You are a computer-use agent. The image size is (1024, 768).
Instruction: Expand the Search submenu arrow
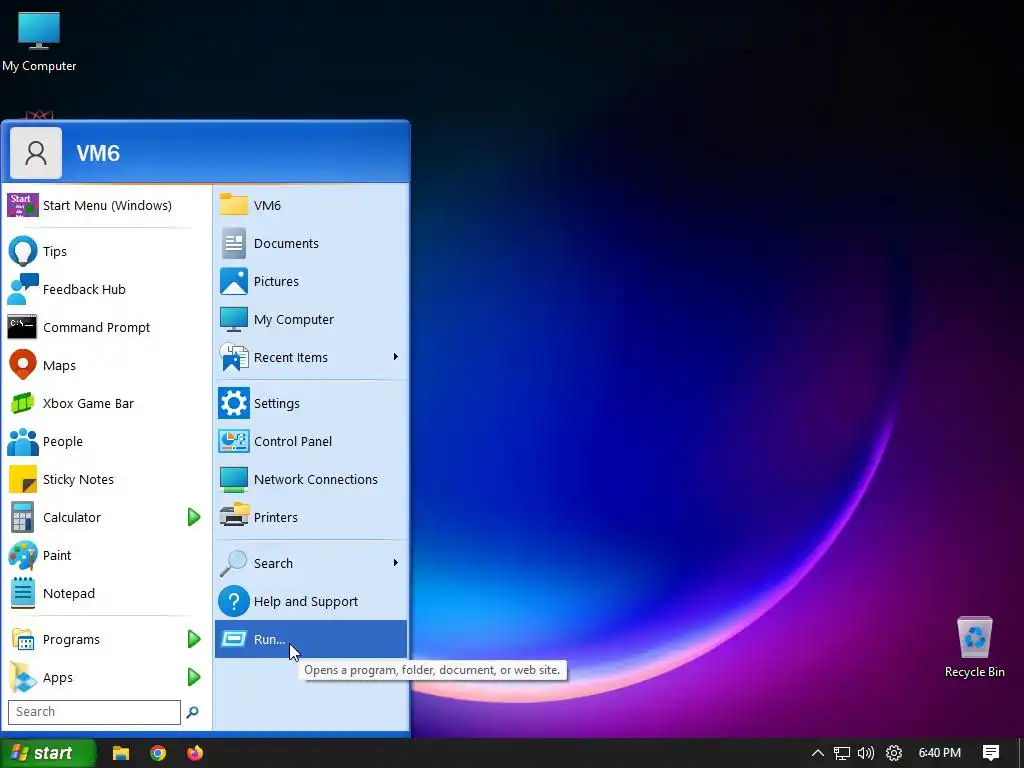point(396,562)
